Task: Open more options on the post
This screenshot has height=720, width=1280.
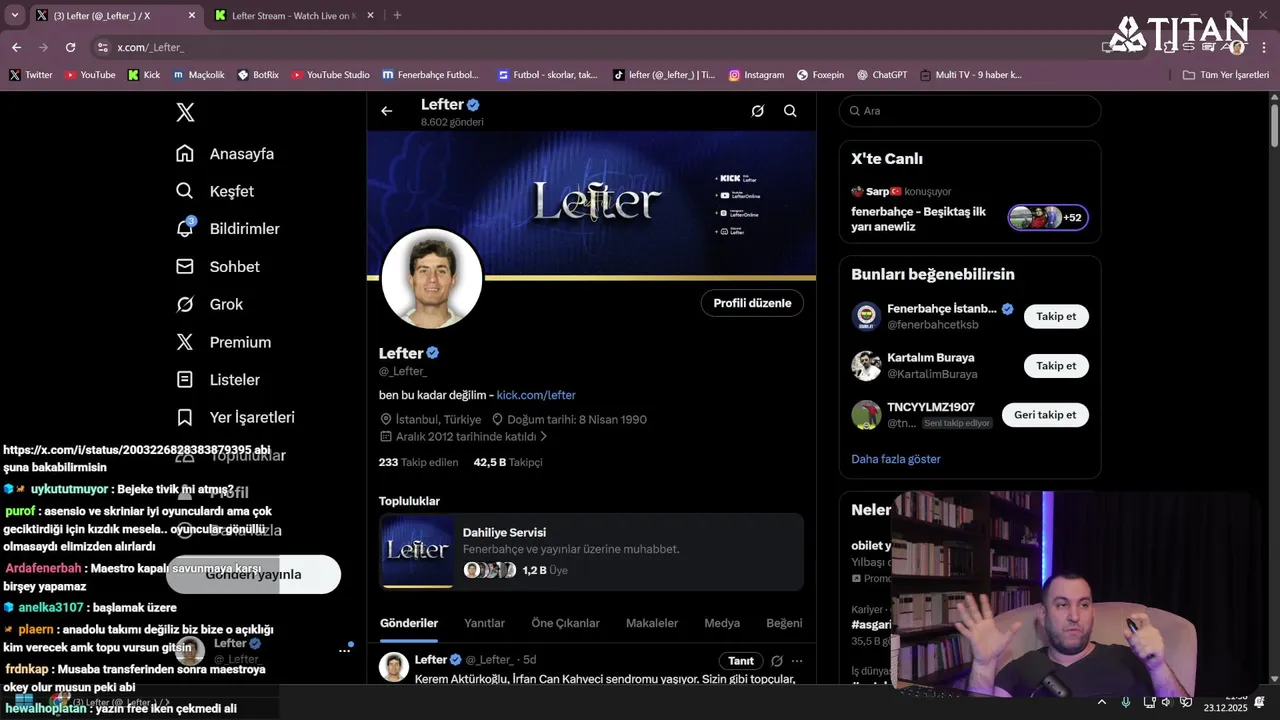Action: pos(797,661)
